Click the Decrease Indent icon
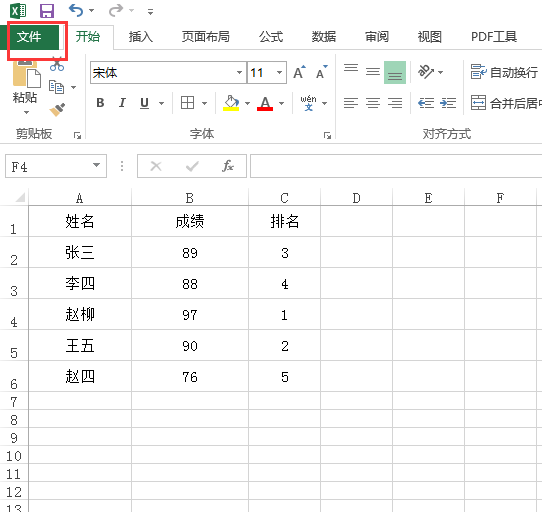This screenshot has height=512, width=542. pos(426,103)
